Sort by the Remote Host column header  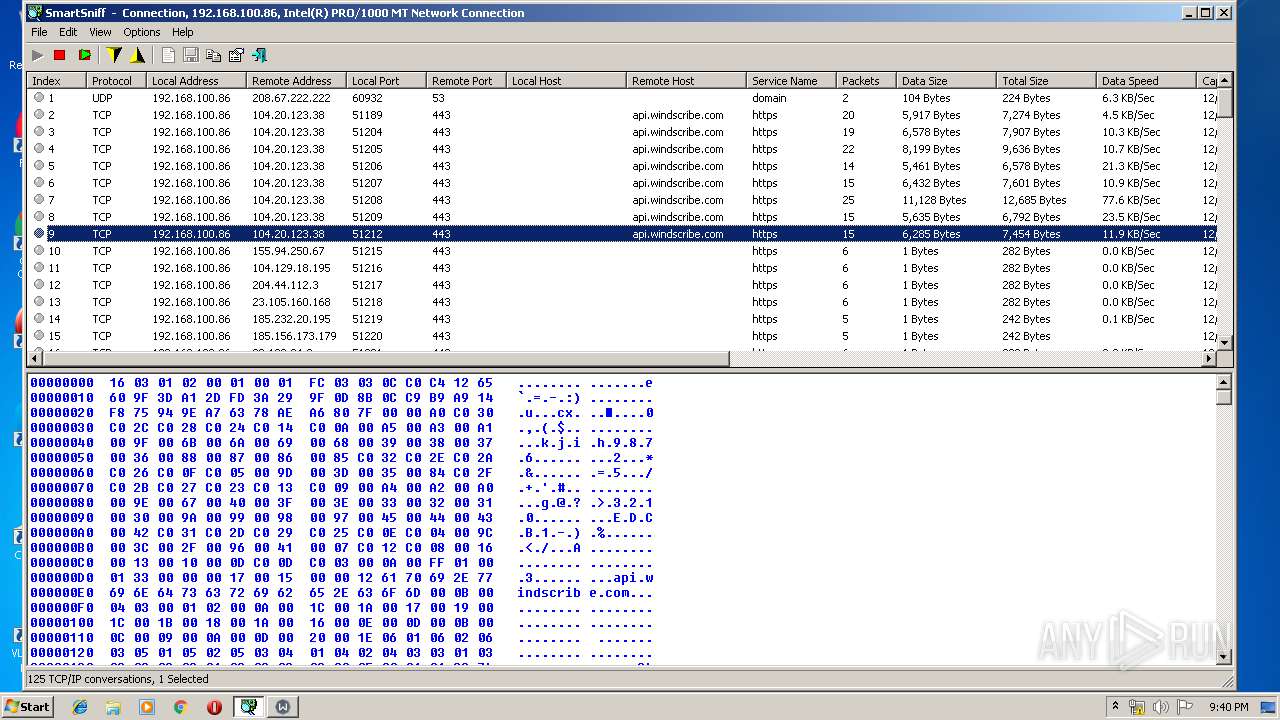click(686, 81)
